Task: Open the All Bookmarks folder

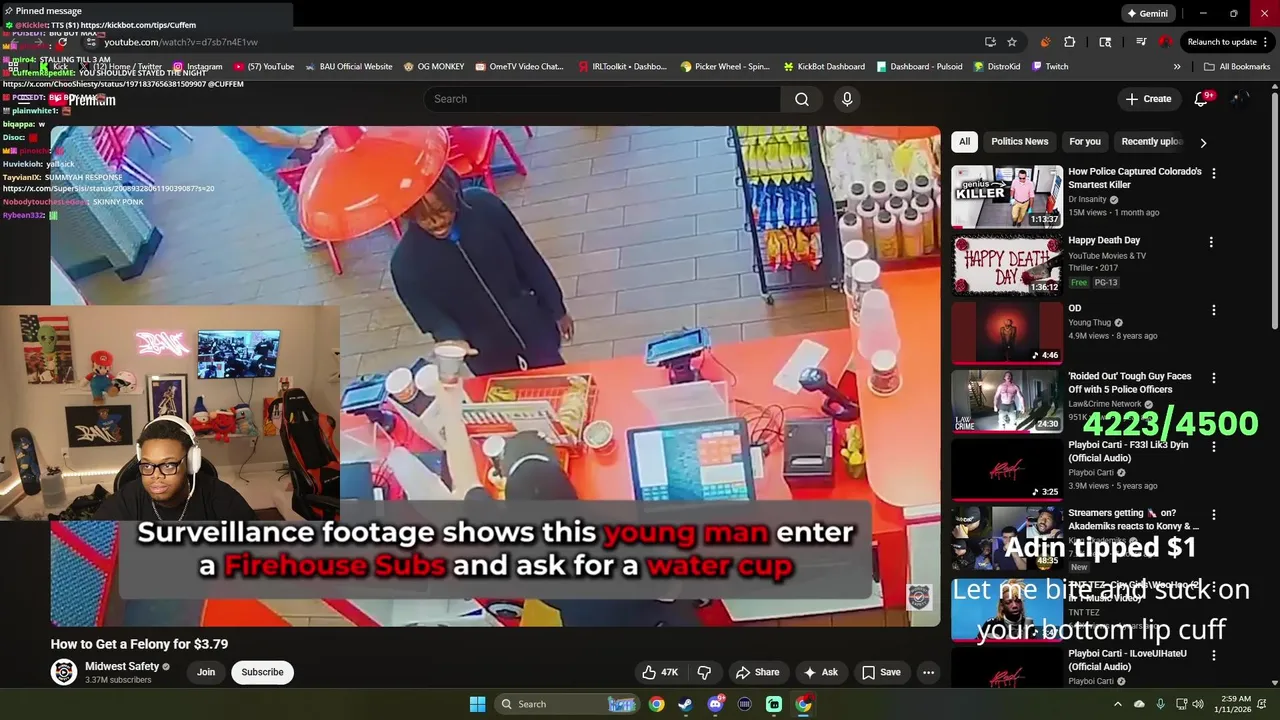Action: tap(1237, 67)
